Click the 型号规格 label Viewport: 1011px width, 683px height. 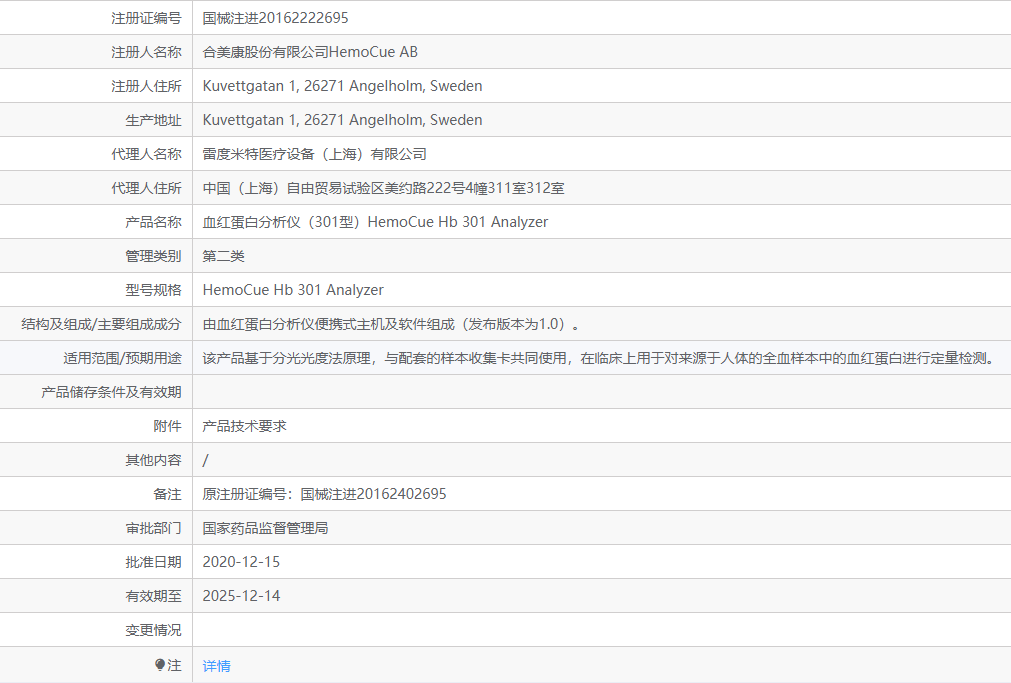pyautogui.click(x=153, y=290)
